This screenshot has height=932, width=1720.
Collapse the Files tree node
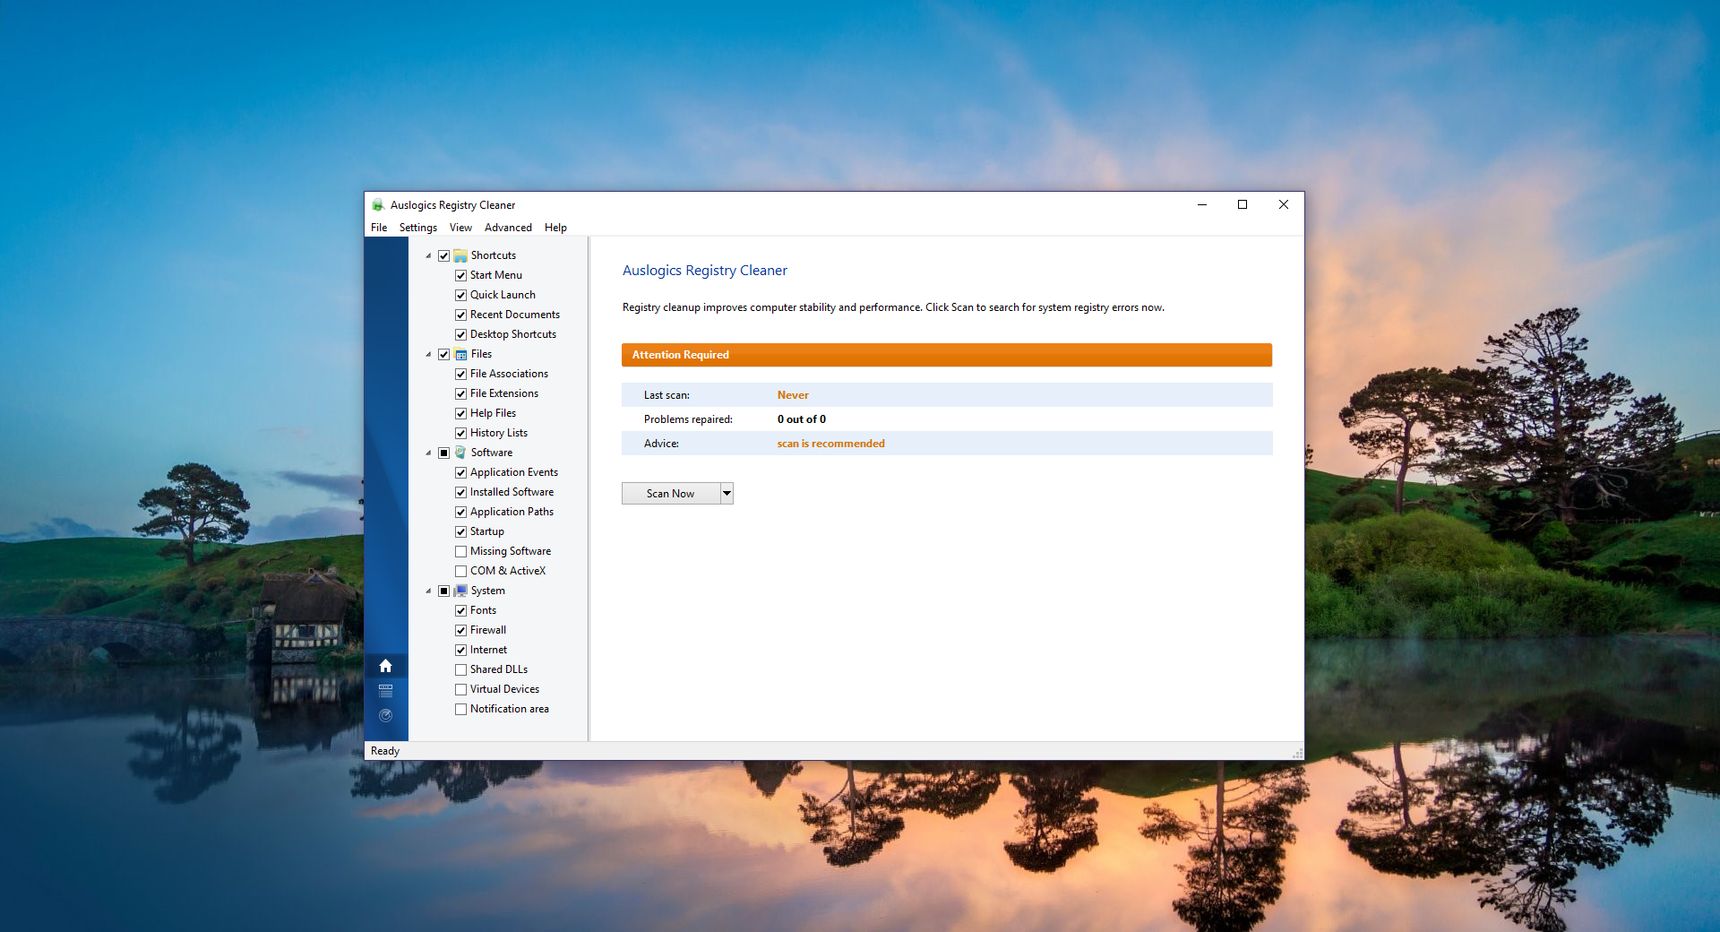tap(429, 354)
